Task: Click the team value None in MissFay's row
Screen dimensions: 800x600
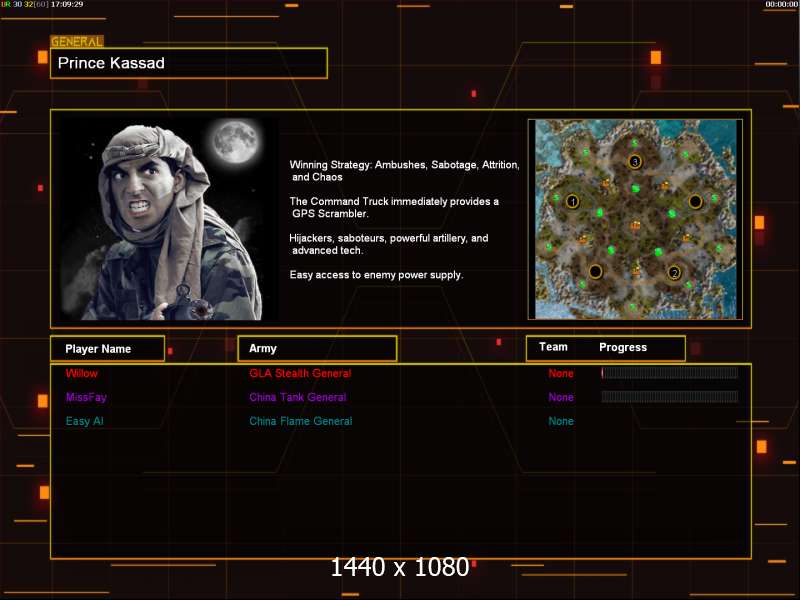Action: tap(561, 397)
